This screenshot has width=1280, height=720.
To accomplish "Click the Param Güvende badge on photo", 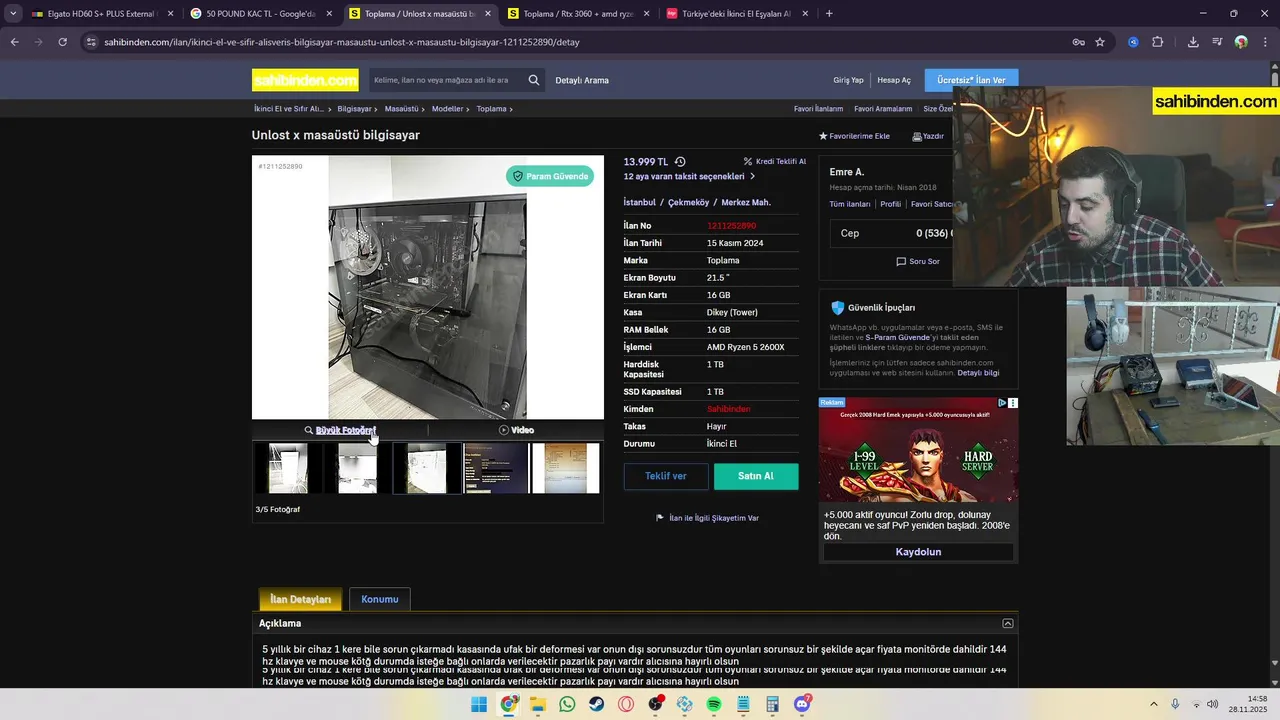I will 550,176.
